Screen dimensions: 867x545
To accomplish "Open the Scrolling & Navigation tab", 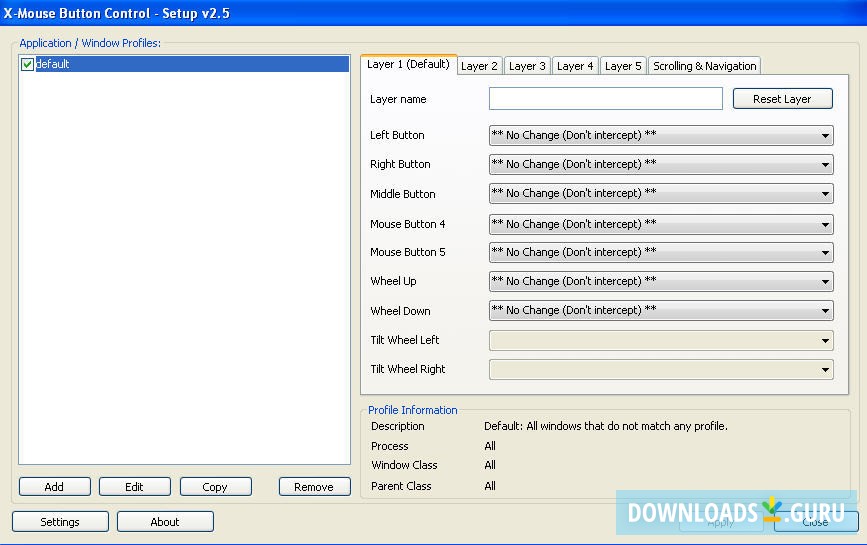I will point(704,66).
